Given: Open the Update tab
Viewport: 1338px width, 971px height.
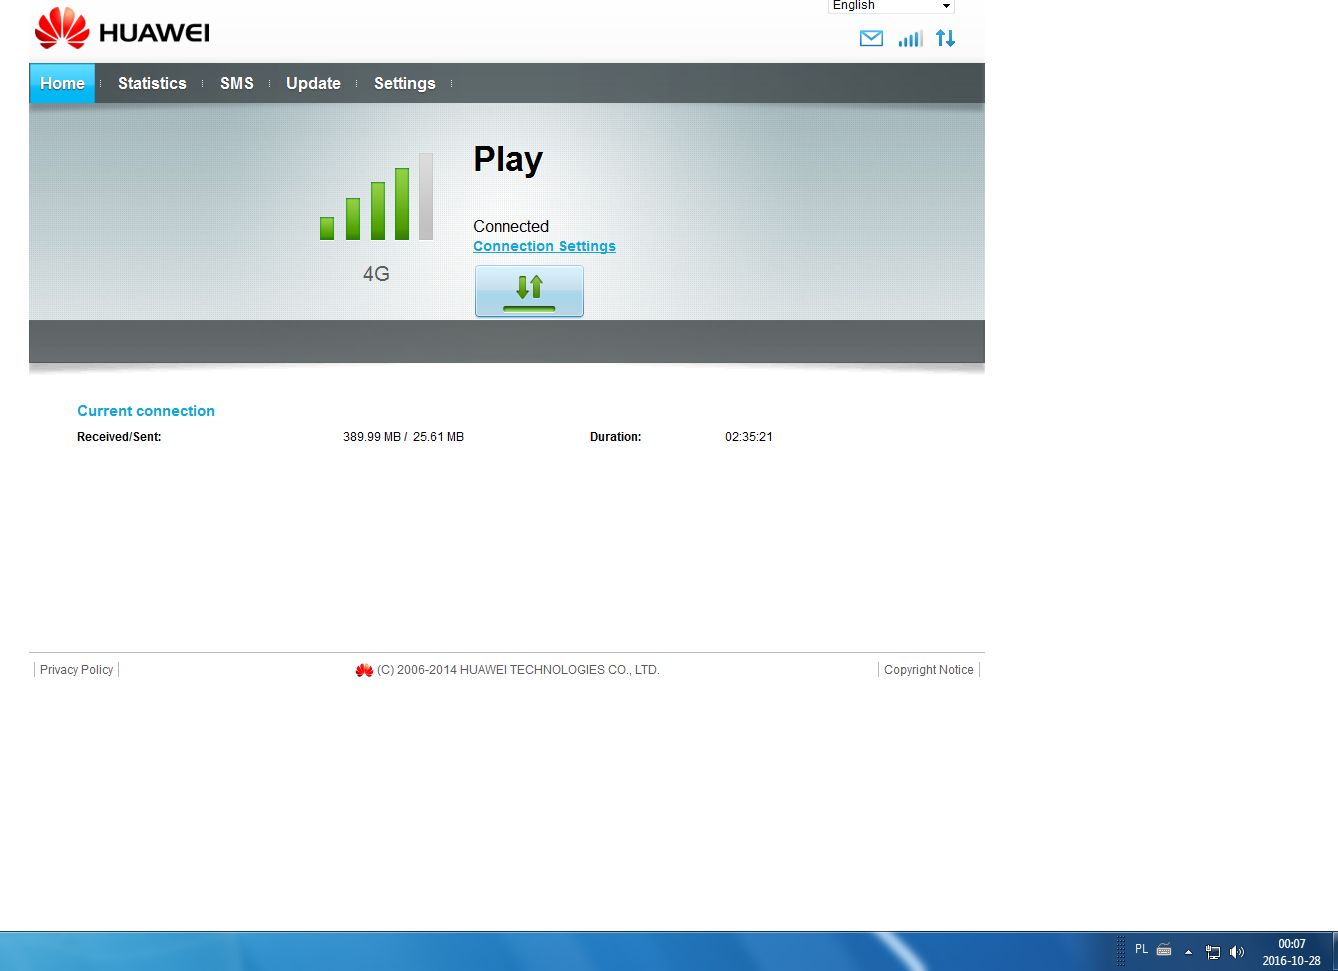Looking at the screenshot, I should [313, 83].
